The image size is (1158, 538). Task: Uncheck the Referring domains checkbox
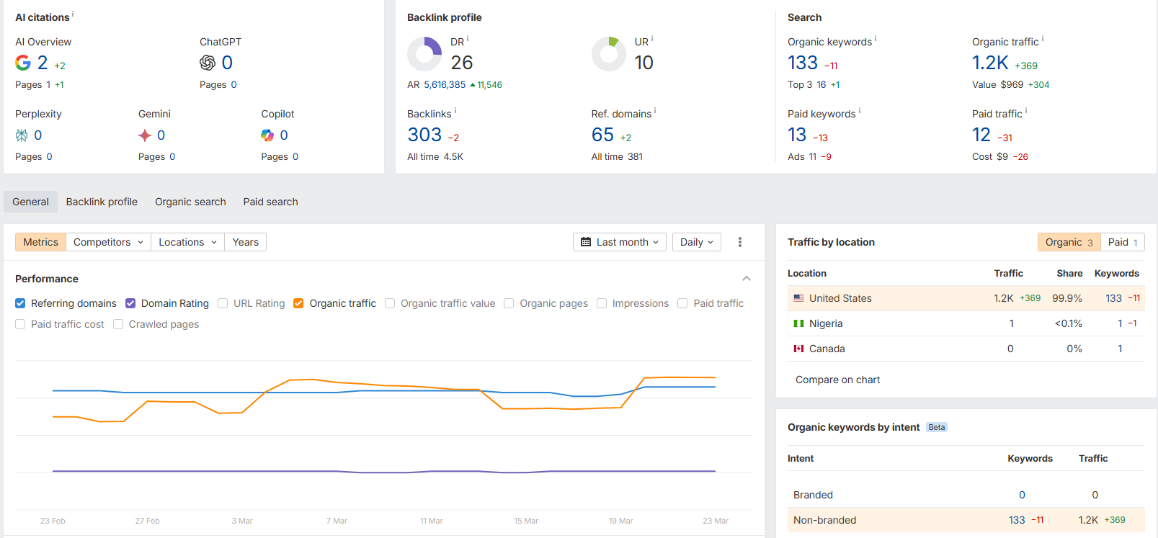pyautogui.click(x=21, y=303)
